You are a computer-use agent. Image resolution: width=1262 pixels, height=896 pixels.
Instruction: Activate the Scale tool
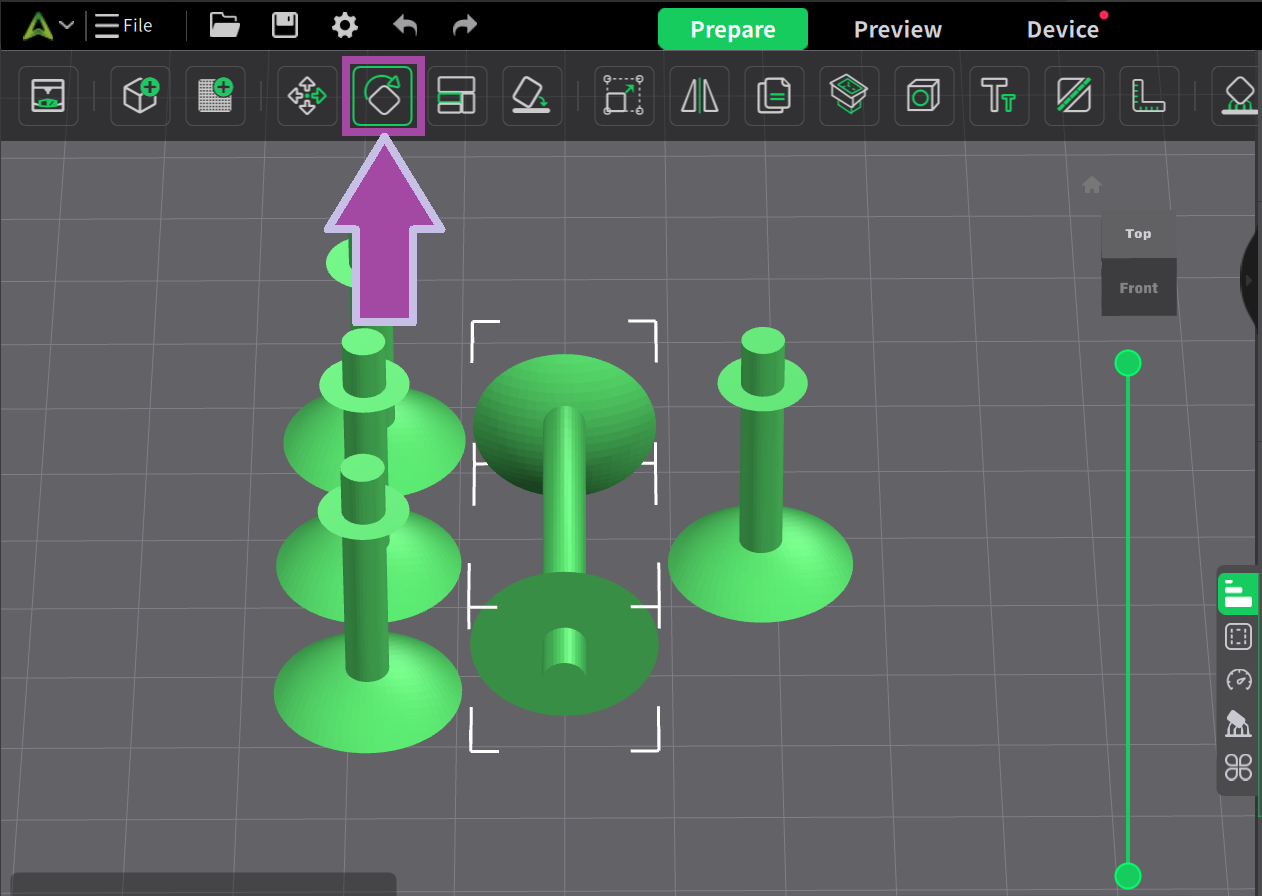[624, 96]
